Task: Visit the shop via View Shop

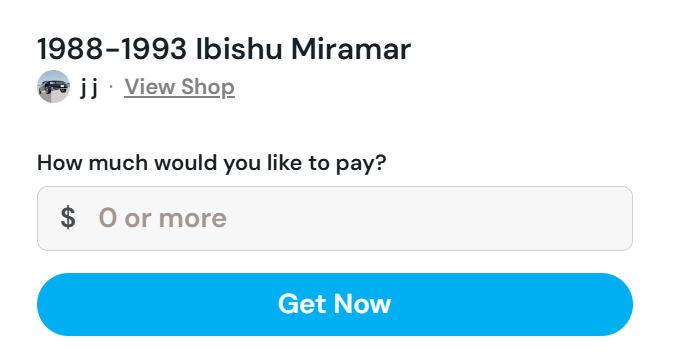Action: point(180,87)
